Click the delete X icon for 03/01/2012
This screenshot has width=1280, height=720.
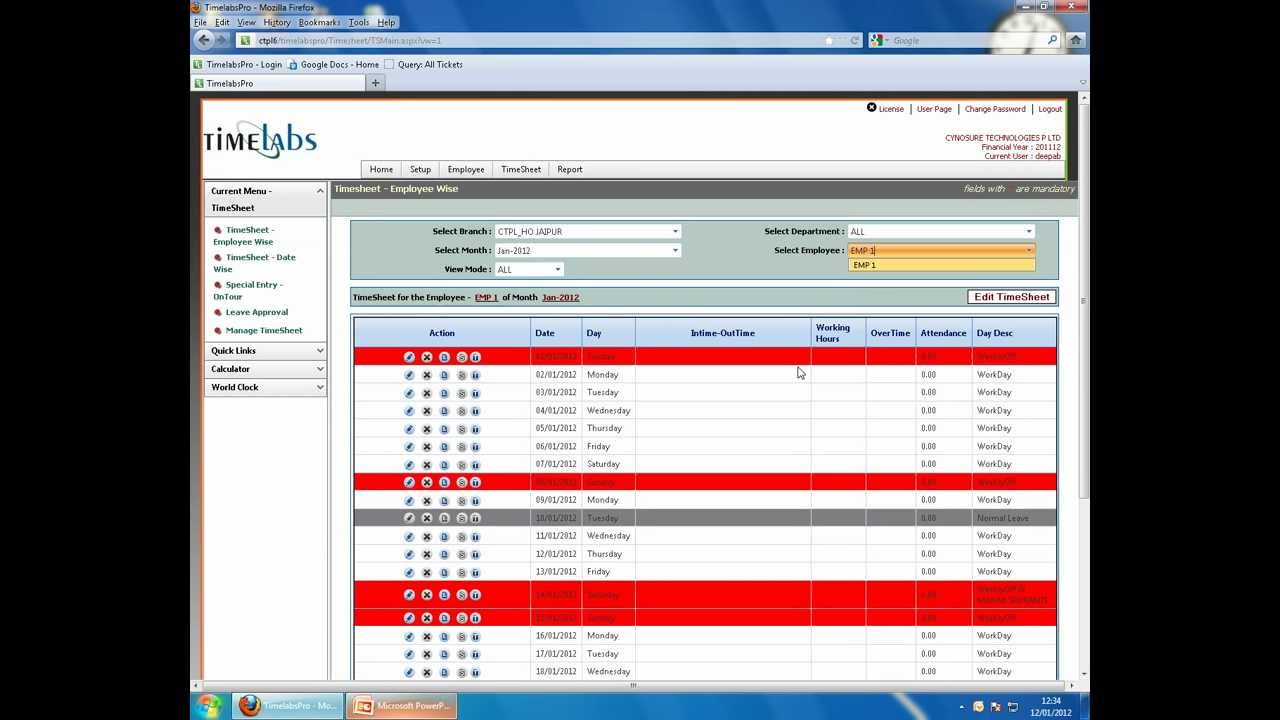tap(427, 393)
